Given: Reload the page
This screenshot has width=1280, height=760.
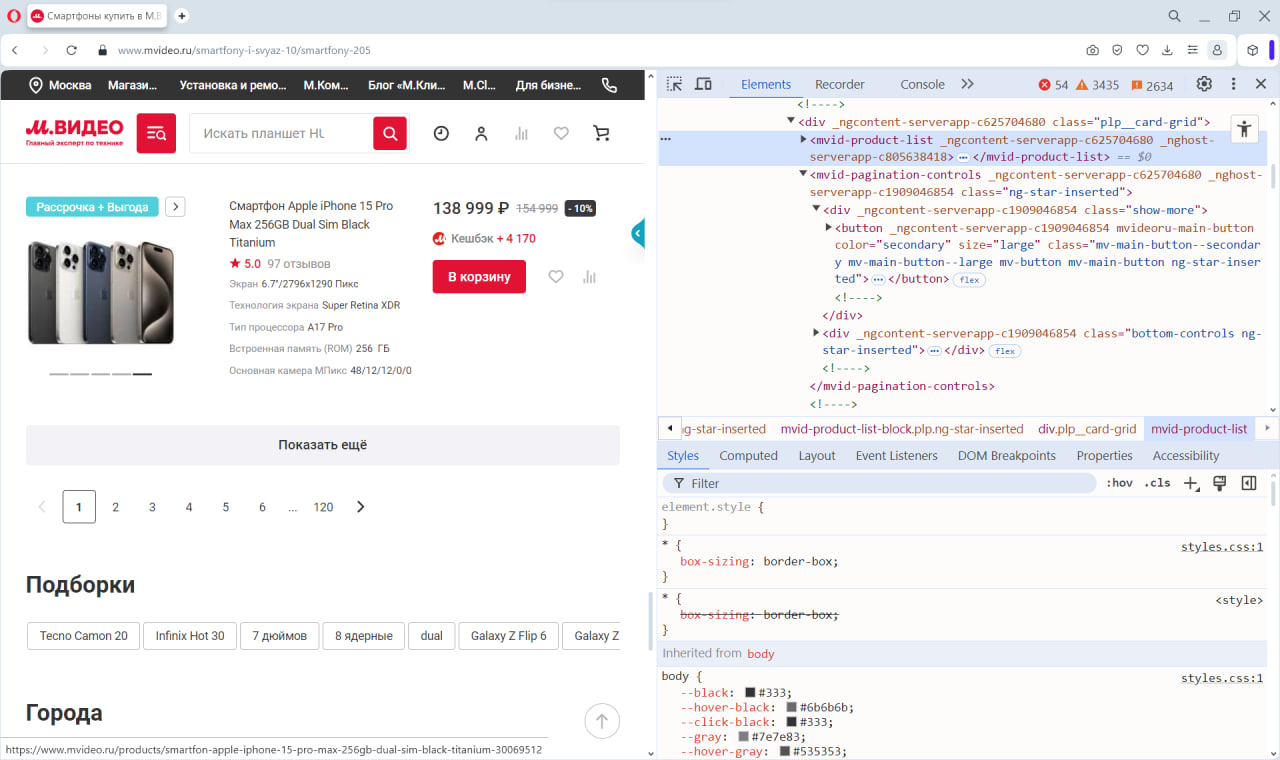Looking at the screenshot, I should pyautogui.click(x=72, y=50).
